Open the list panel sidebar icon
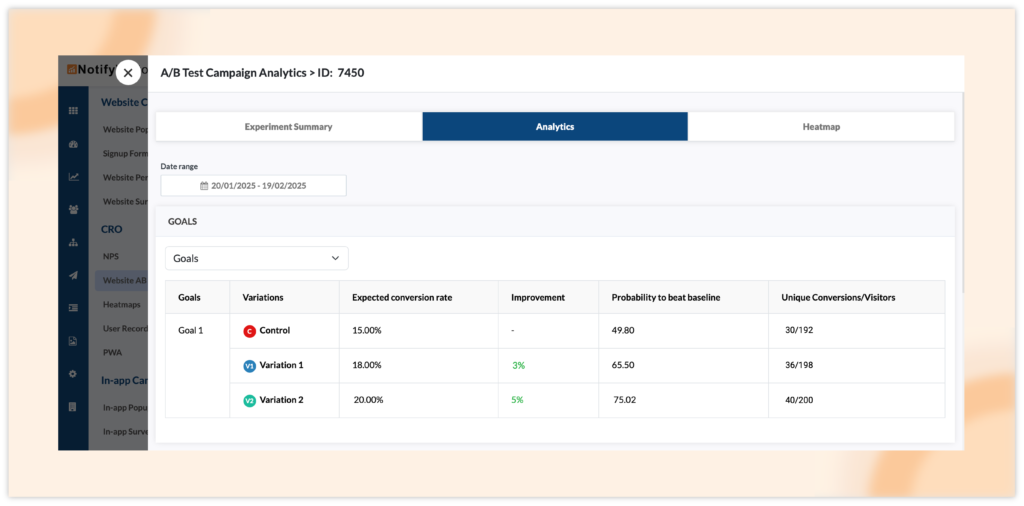 [73, 308]
